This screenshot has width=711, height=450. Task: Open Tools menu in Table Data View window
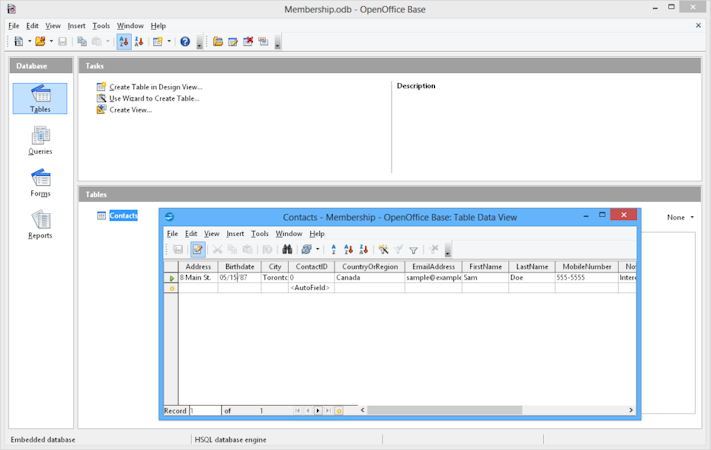[x=260, y=234]
